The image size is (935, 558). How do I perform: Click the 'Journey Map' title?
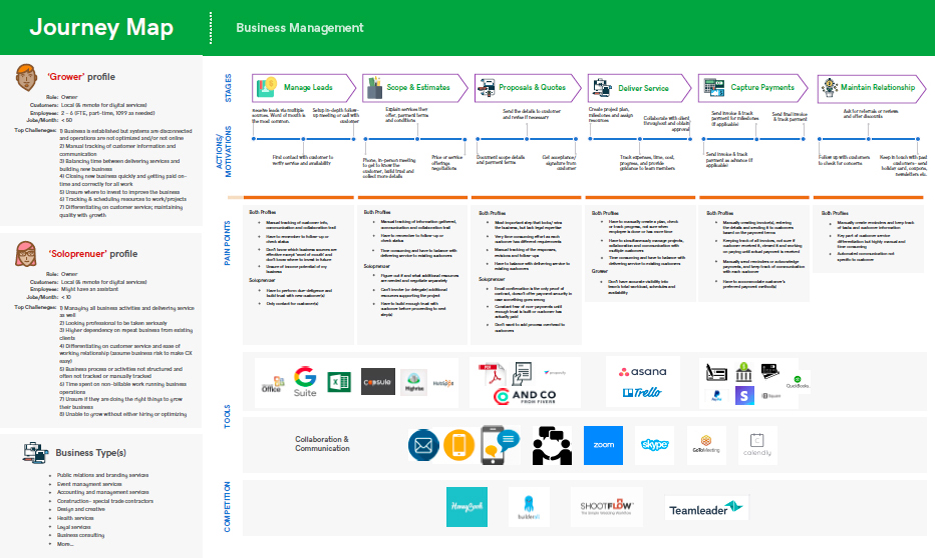point(101,27)
